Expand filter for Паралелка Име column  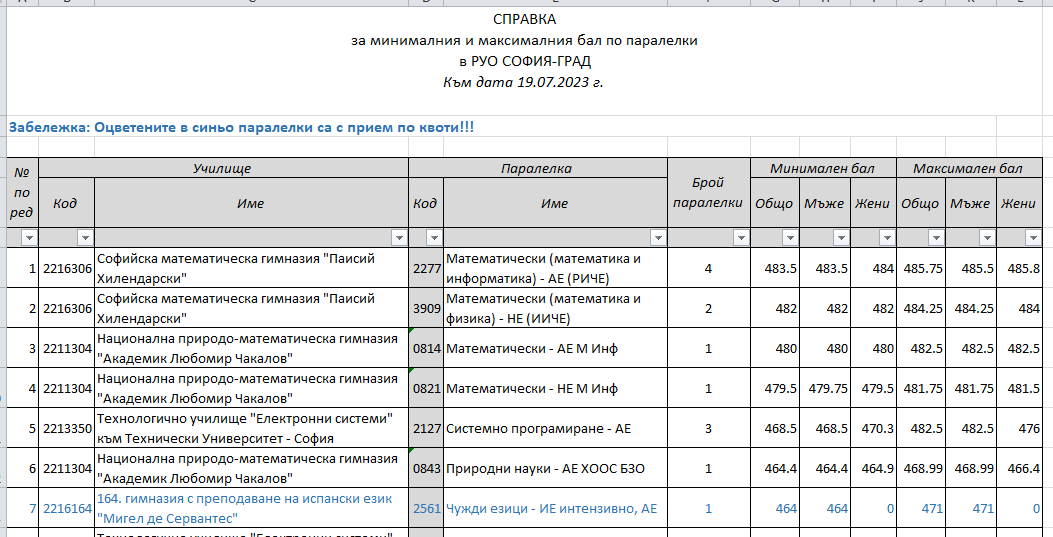pos(658,238)
